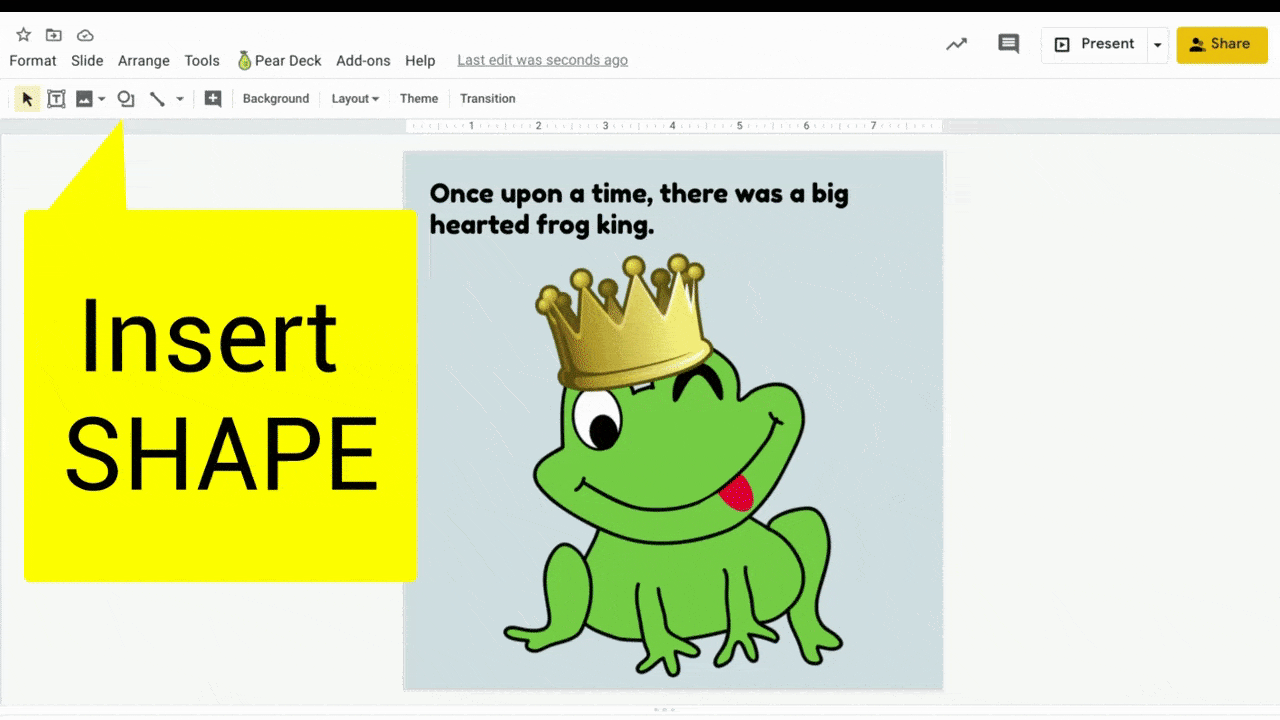Open the Background options
Image resolution: width=1280 pixels, height=720 pixels.
(276, 99)
